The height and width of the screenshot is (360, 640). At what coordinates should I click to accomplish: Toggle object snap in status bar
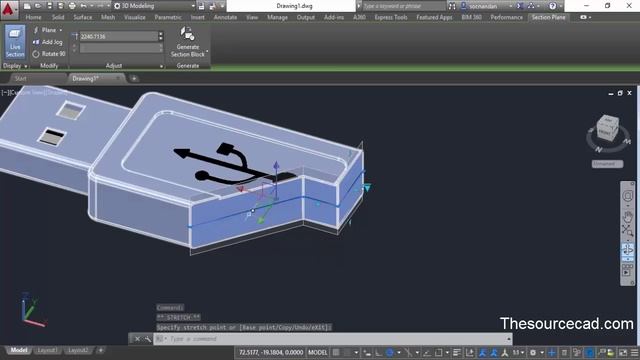click(438, 352)
